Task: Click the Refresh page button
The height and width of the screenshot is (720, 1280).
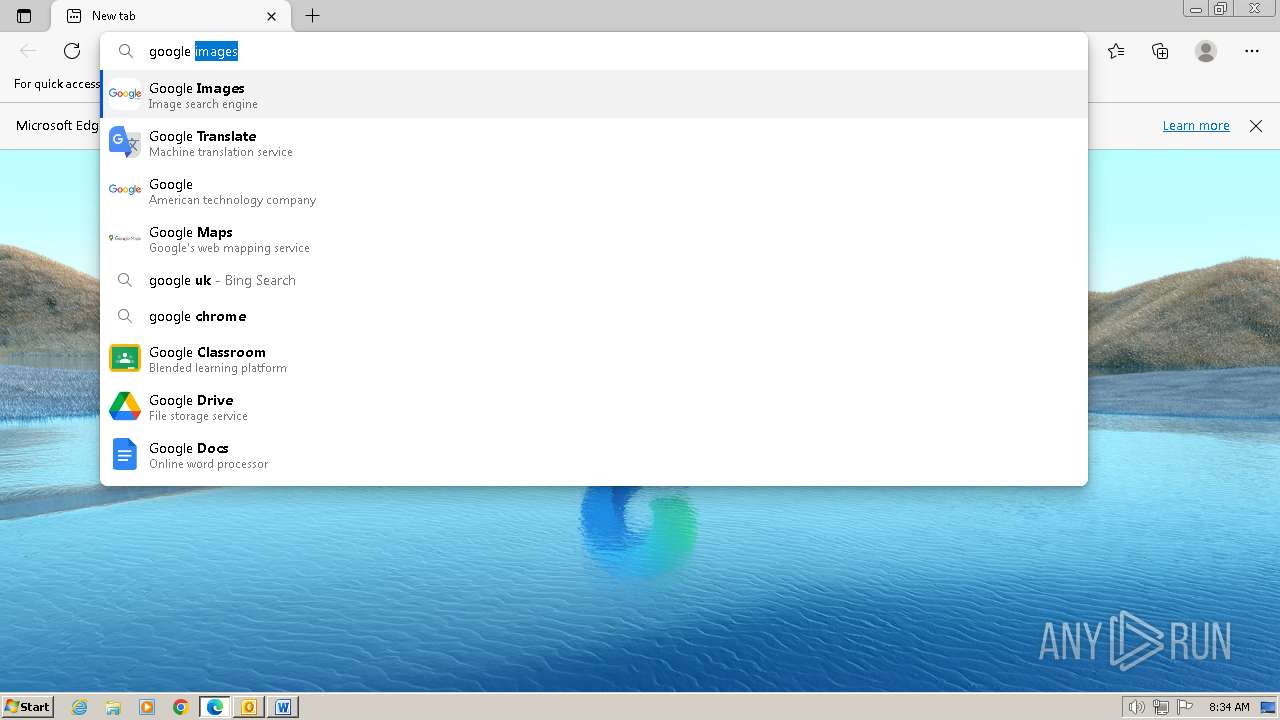Action: 72,51
